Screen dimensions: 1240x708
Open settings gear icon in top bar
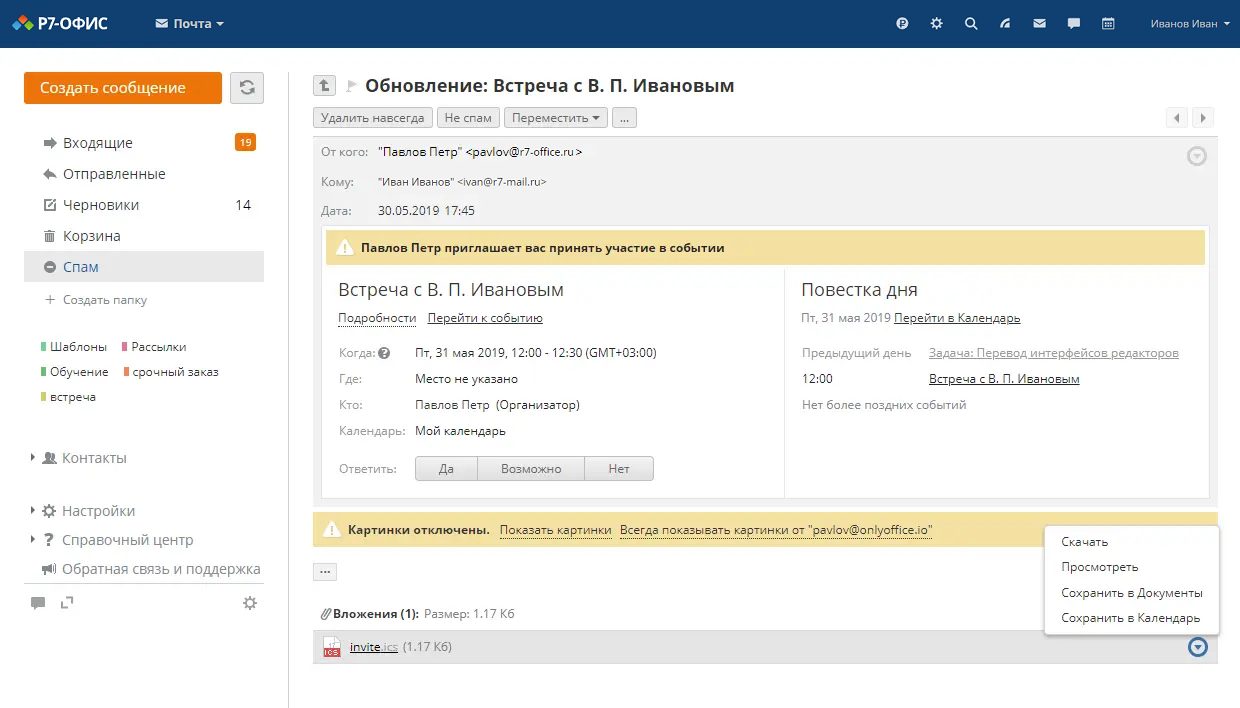click(x=936, y=24)
